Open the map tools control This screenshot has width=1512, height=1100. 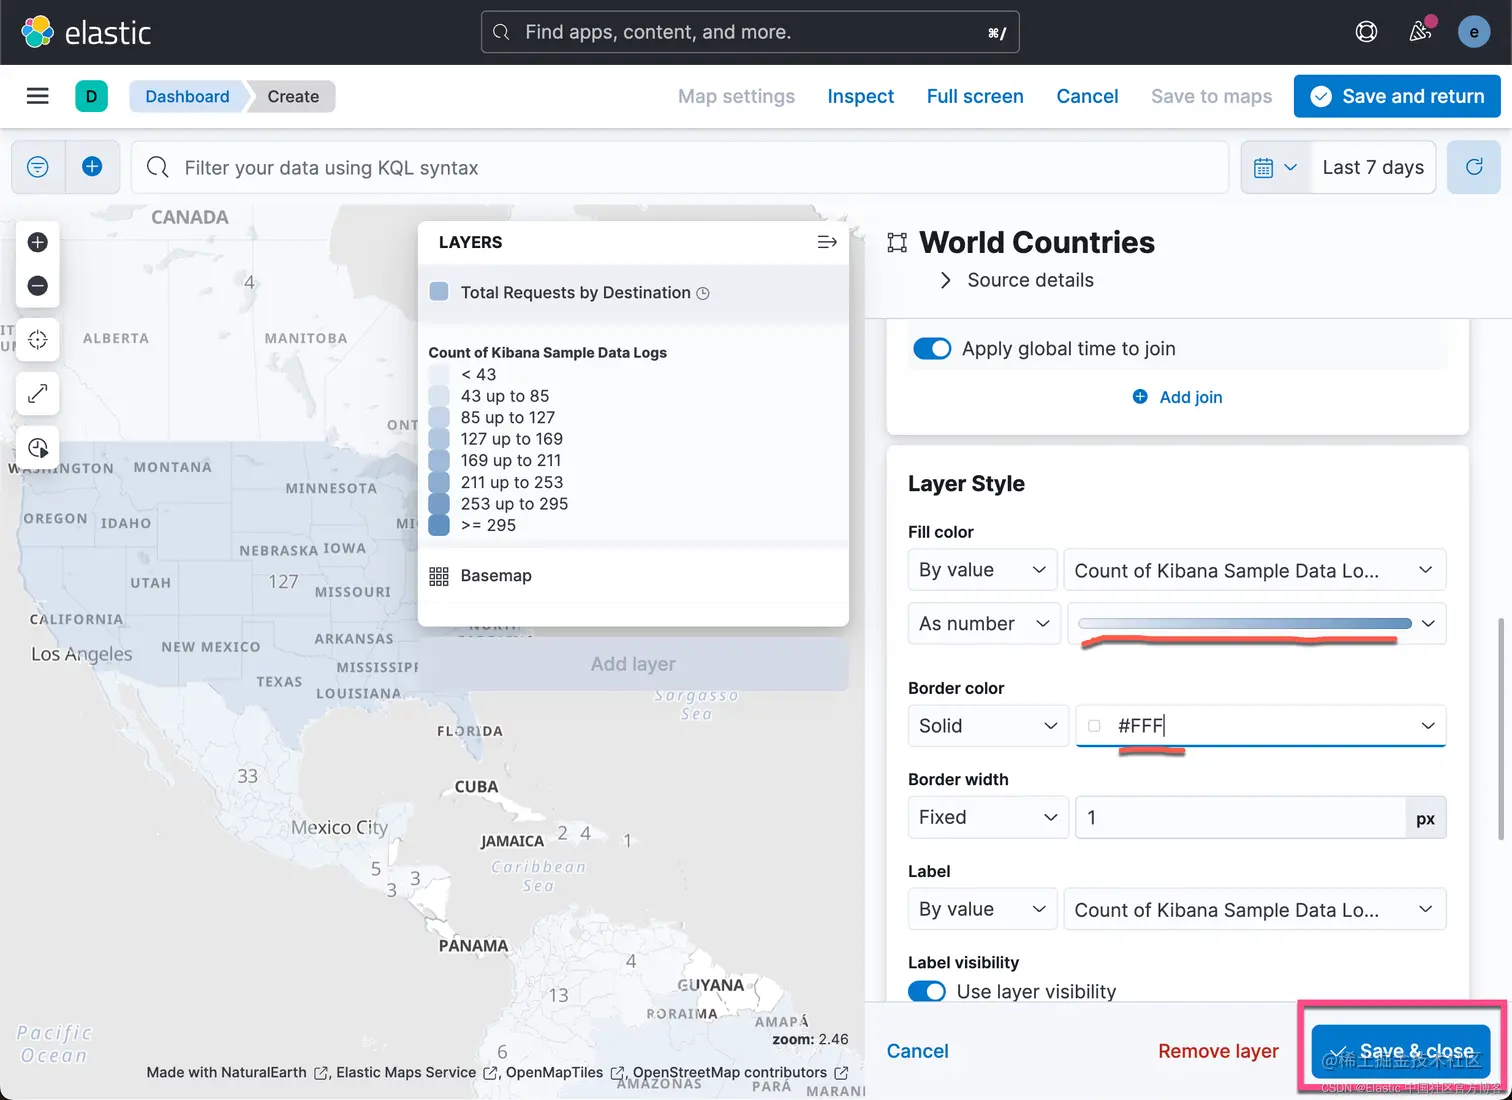[38, 394]
